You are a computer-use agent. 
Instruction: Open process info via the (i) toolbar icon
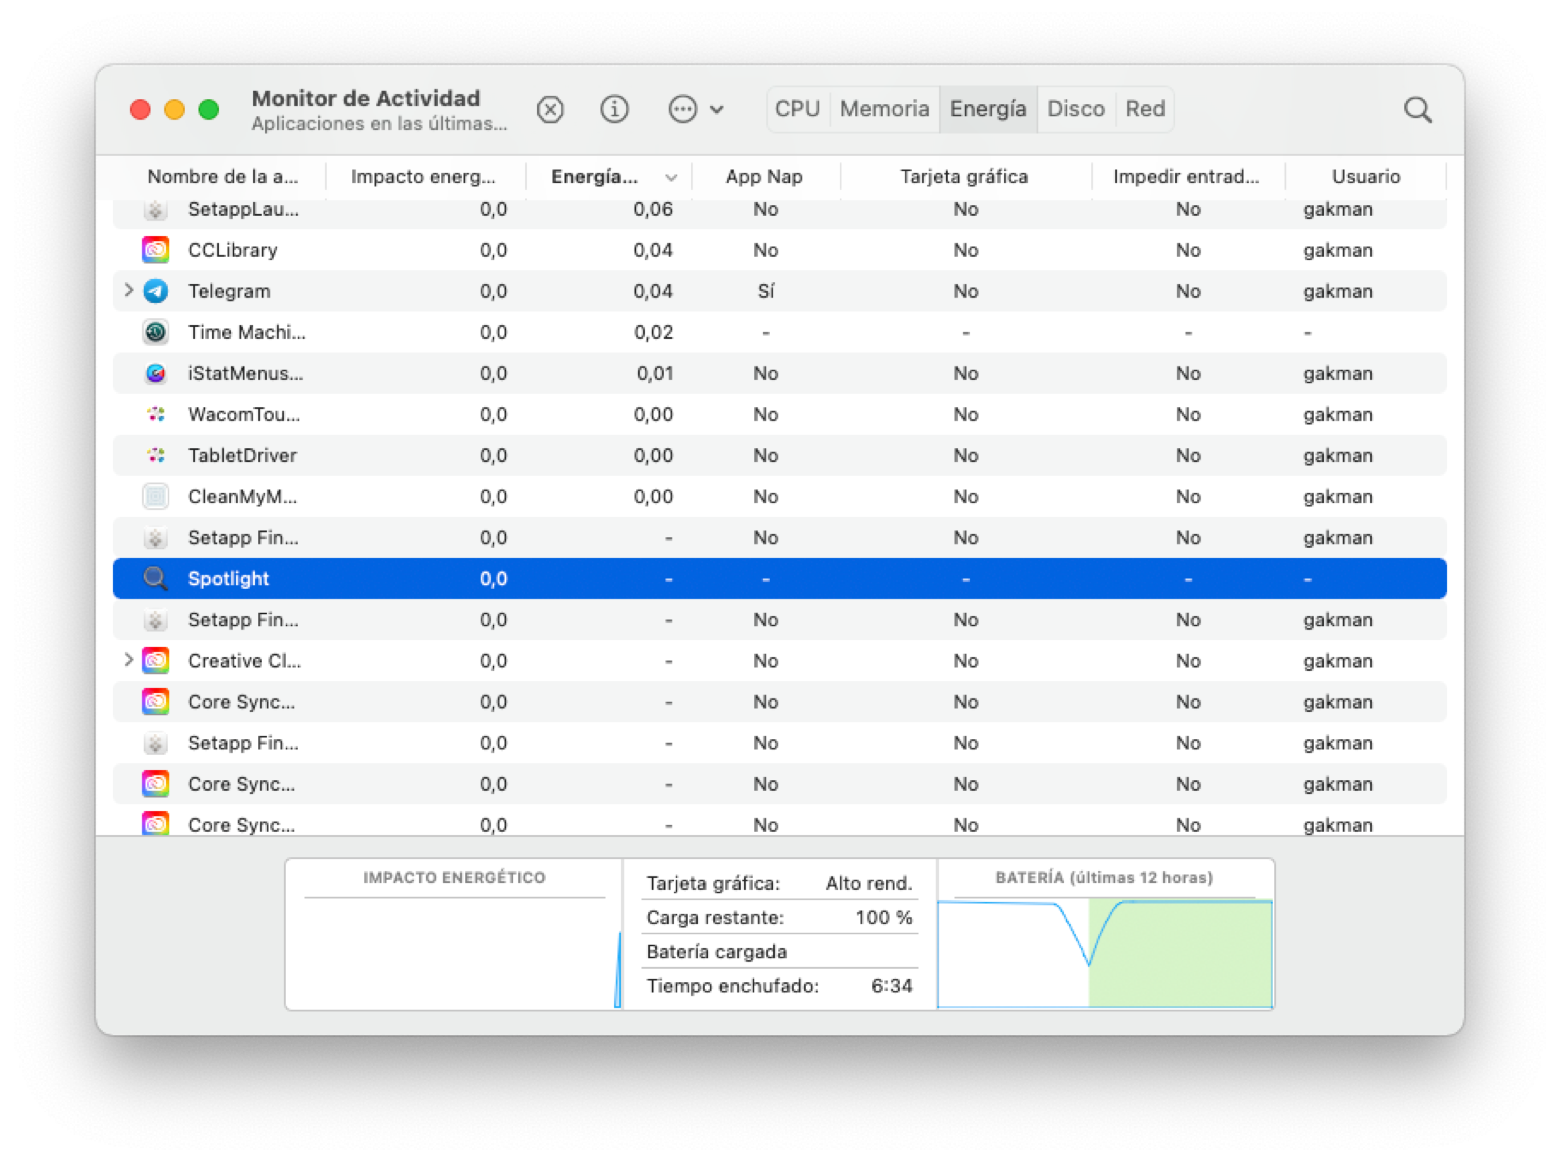coord(614,109)
